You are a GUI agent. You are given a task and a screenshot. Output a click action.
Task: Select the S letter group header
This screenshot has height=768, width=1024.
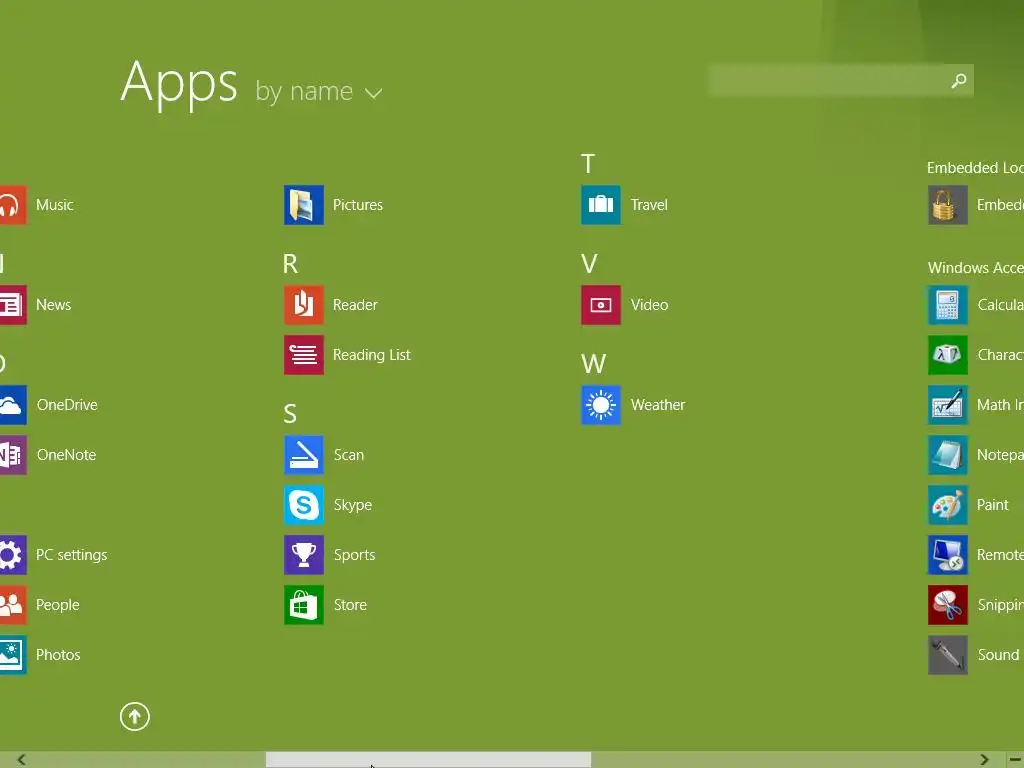tap(290, 414)
